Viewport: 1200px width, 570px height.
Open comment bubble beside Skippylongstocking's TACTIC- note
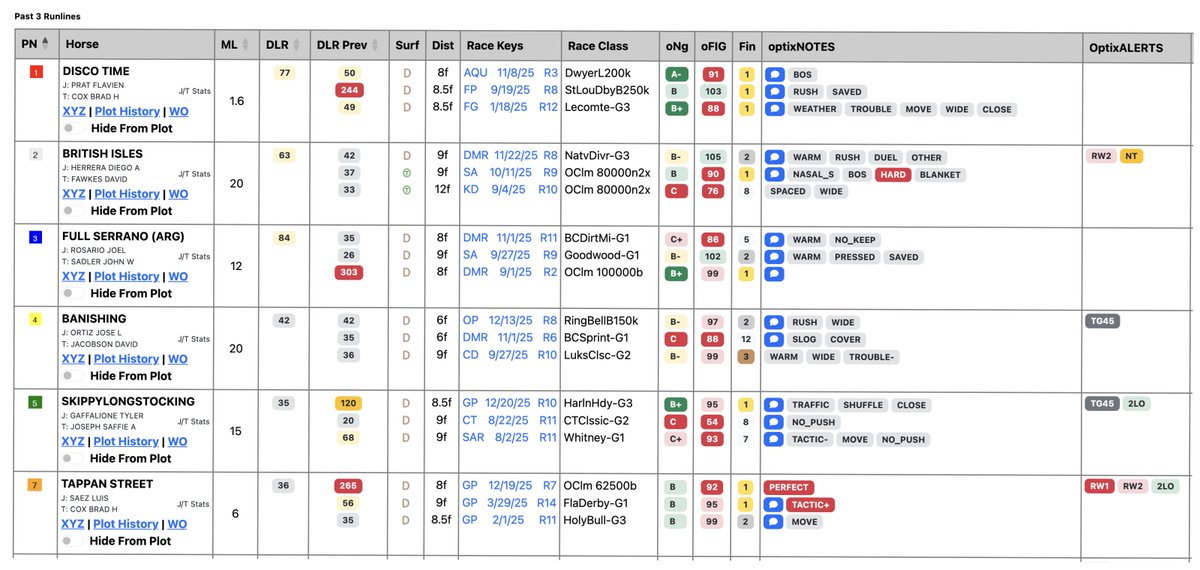coord(774,439)
